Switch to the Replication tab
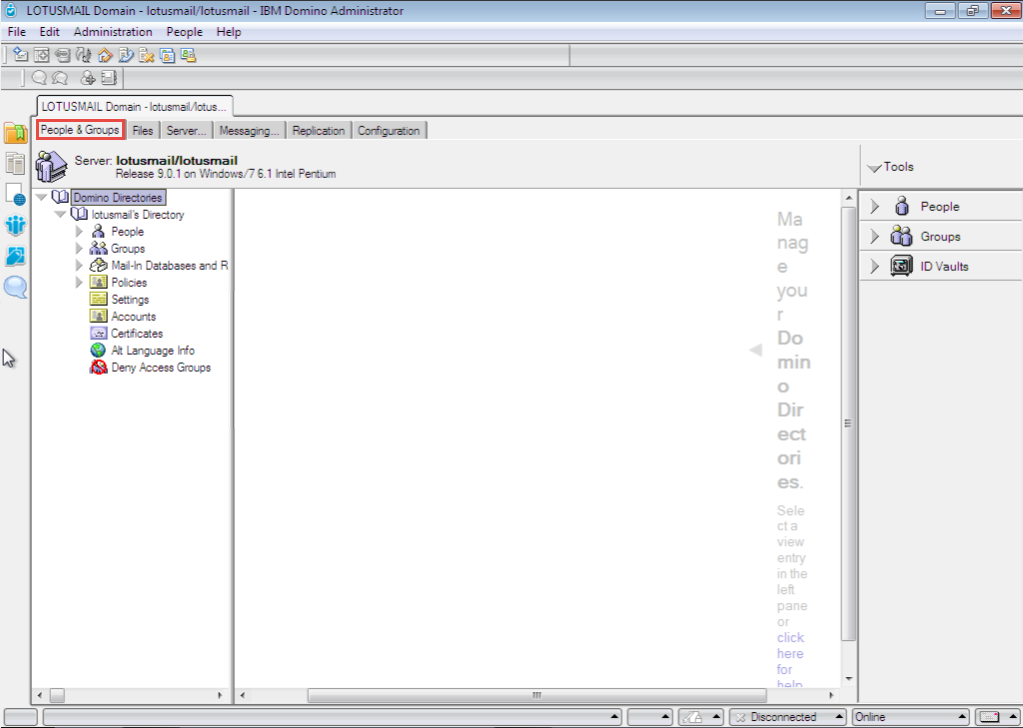 click(x=318, y=130)
